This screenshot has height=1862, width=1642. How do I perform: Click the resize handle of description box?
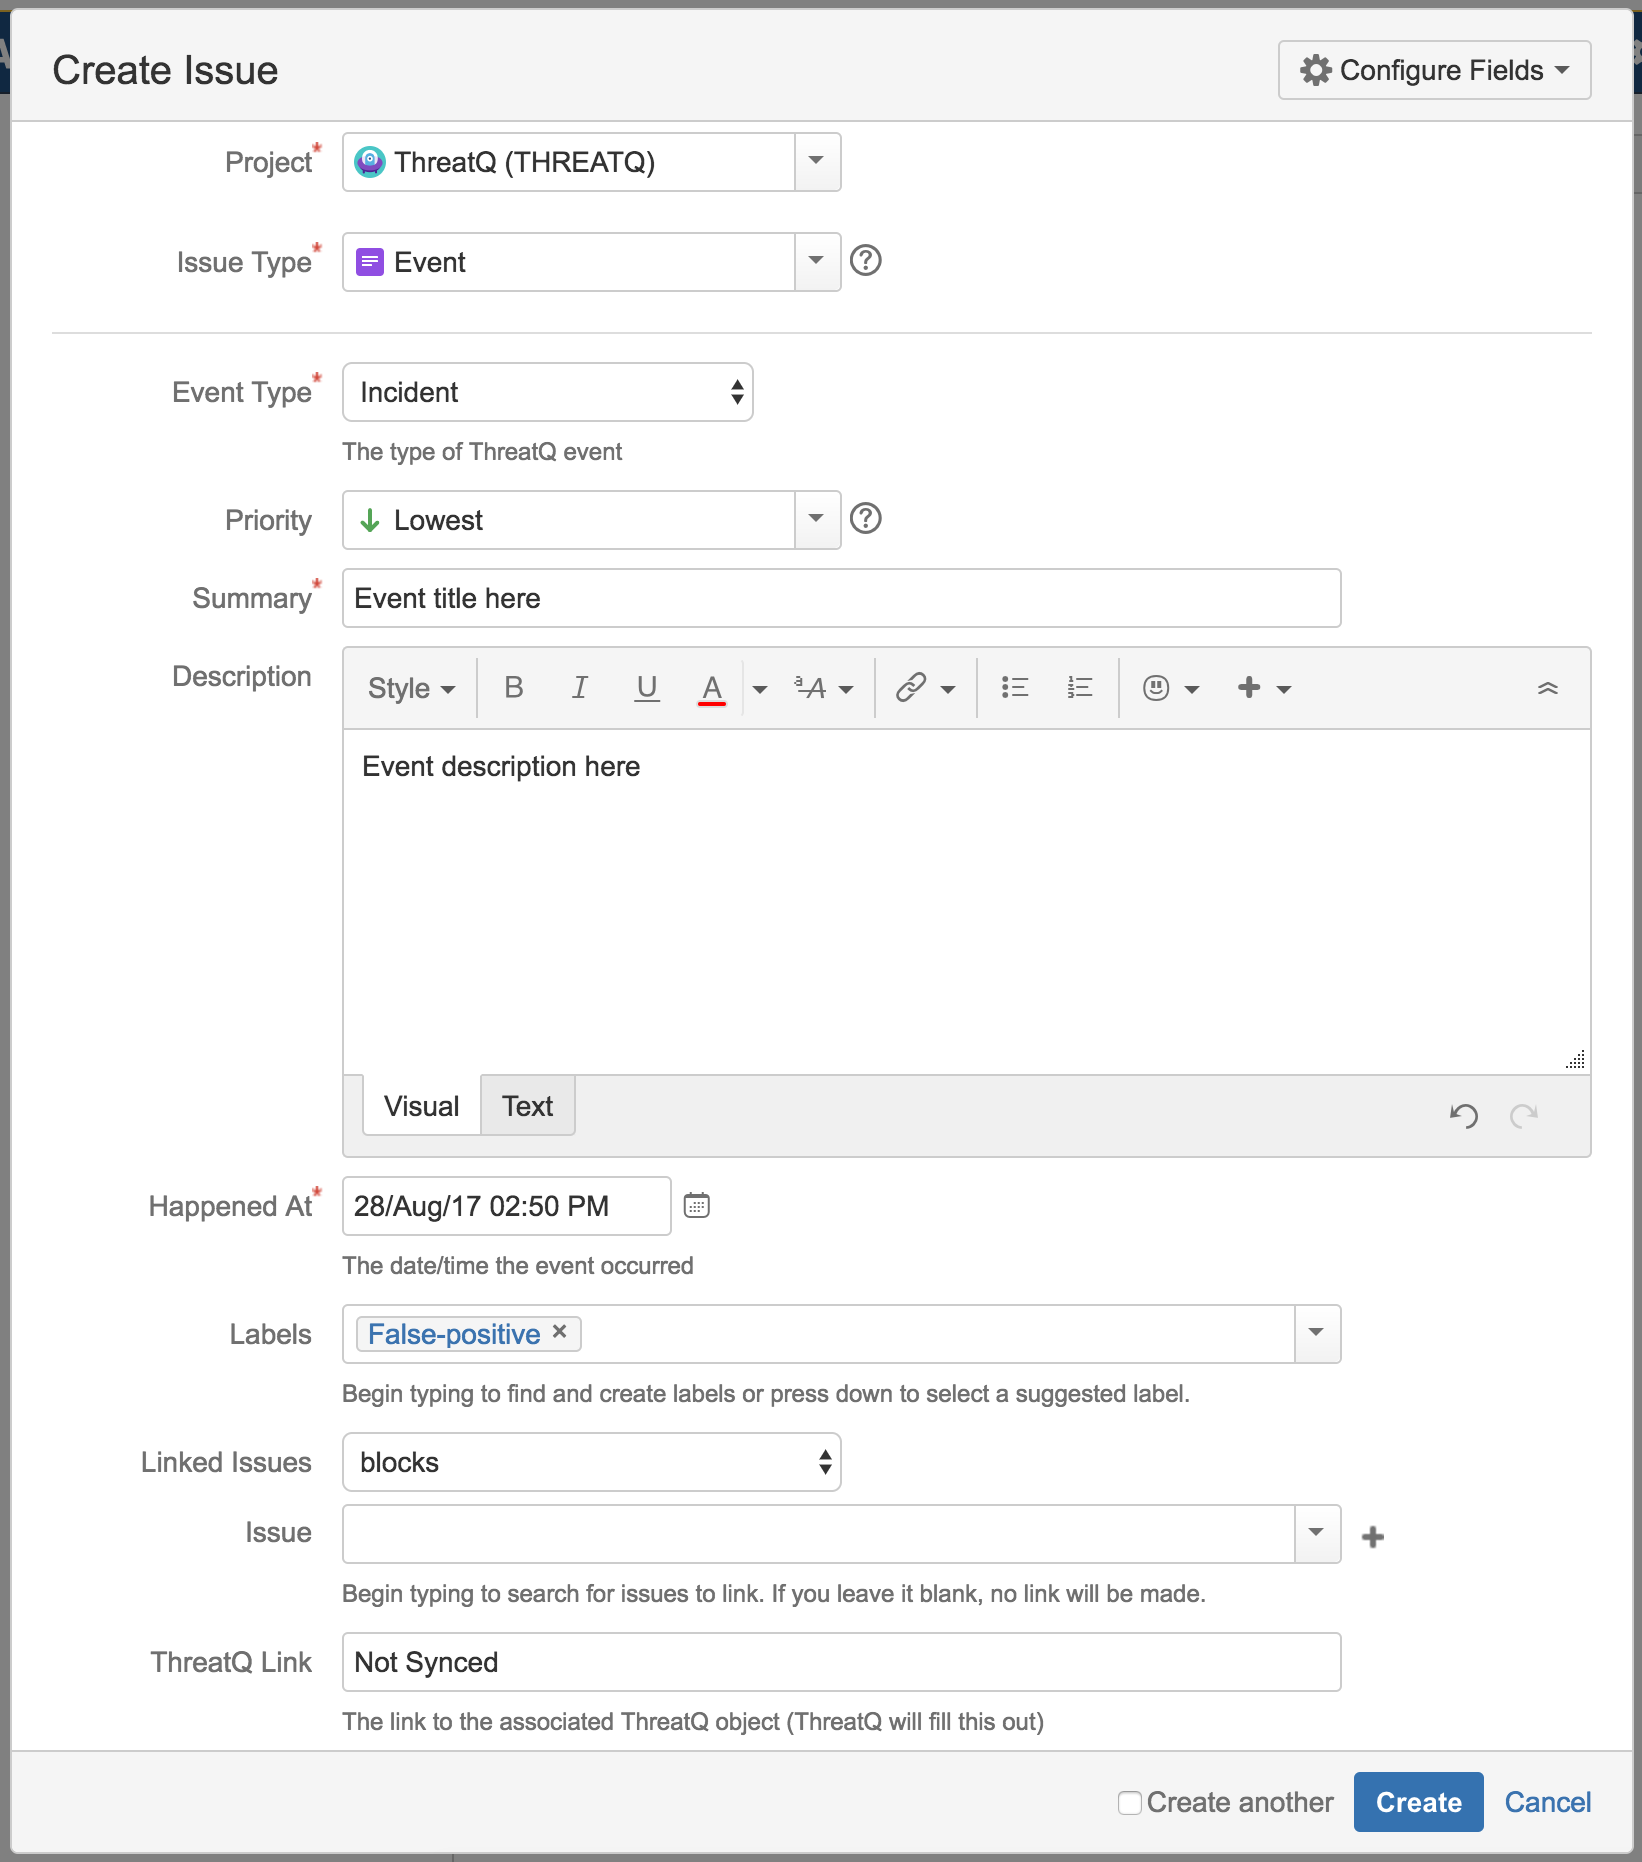(x=1576, y=1060)
